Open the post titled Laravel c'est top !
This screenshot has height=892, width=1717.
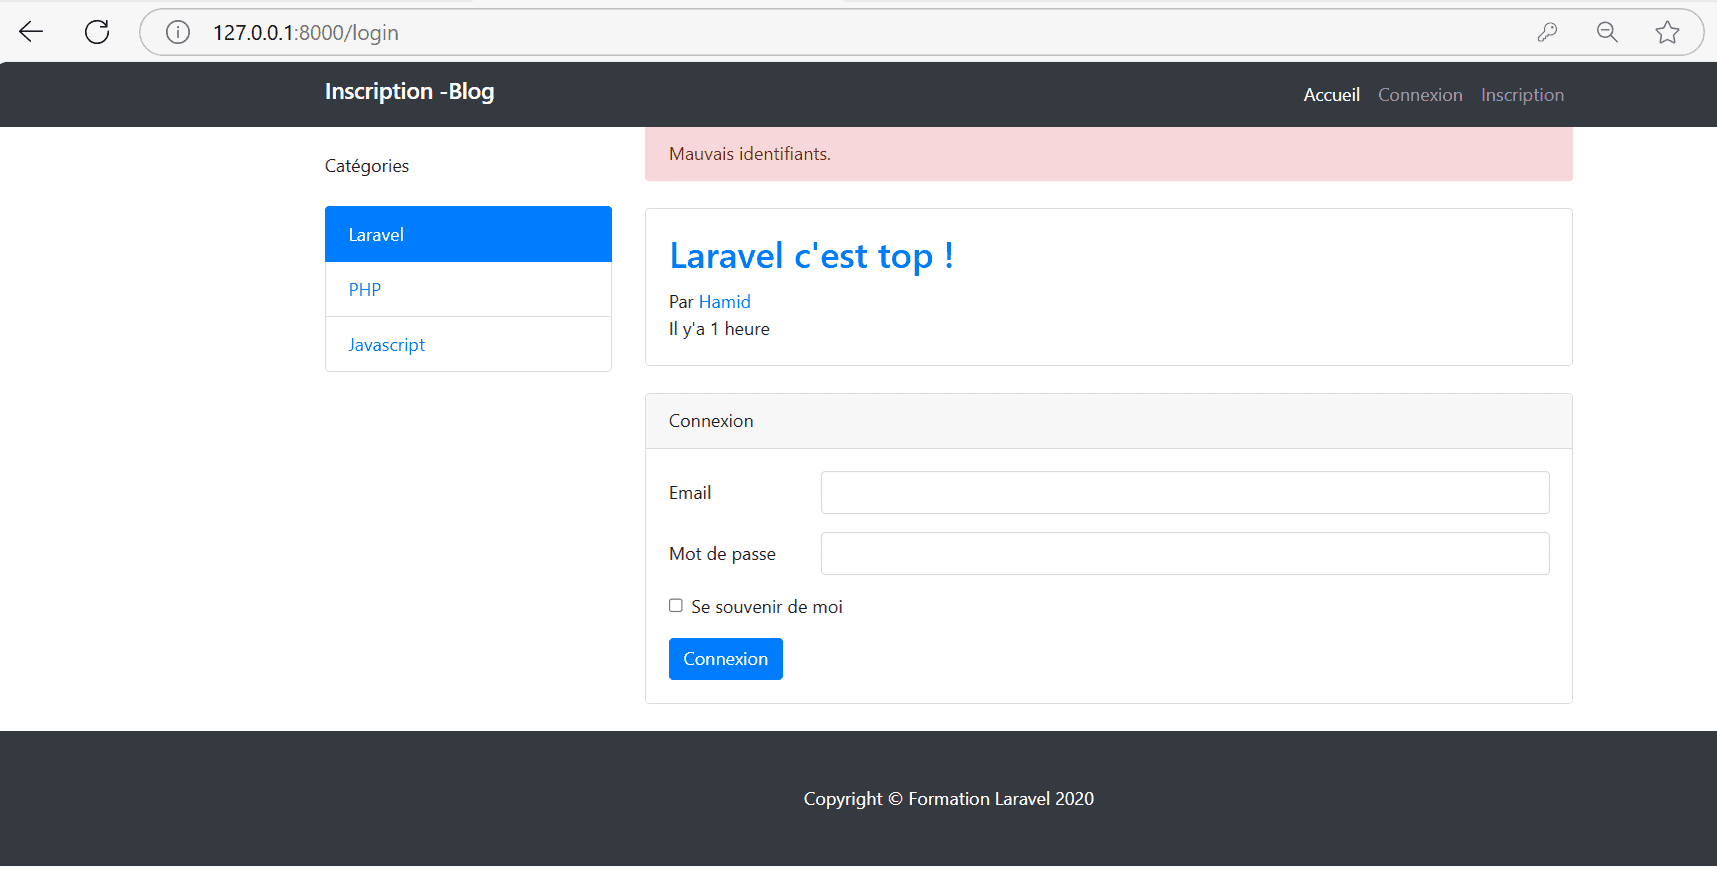pos(811,256)
